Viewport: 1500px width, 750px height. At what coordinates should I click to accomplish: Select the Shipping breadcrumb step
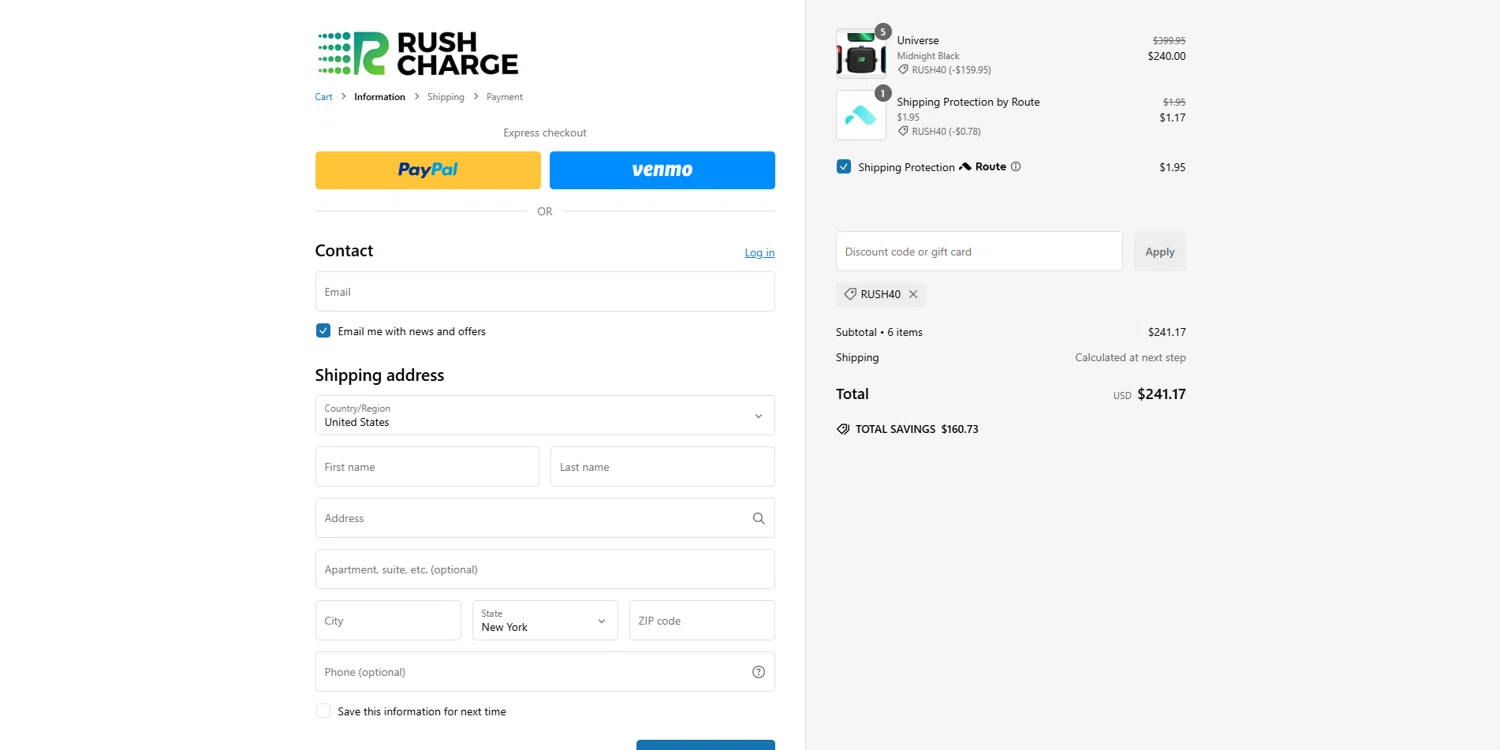(446, 97)
